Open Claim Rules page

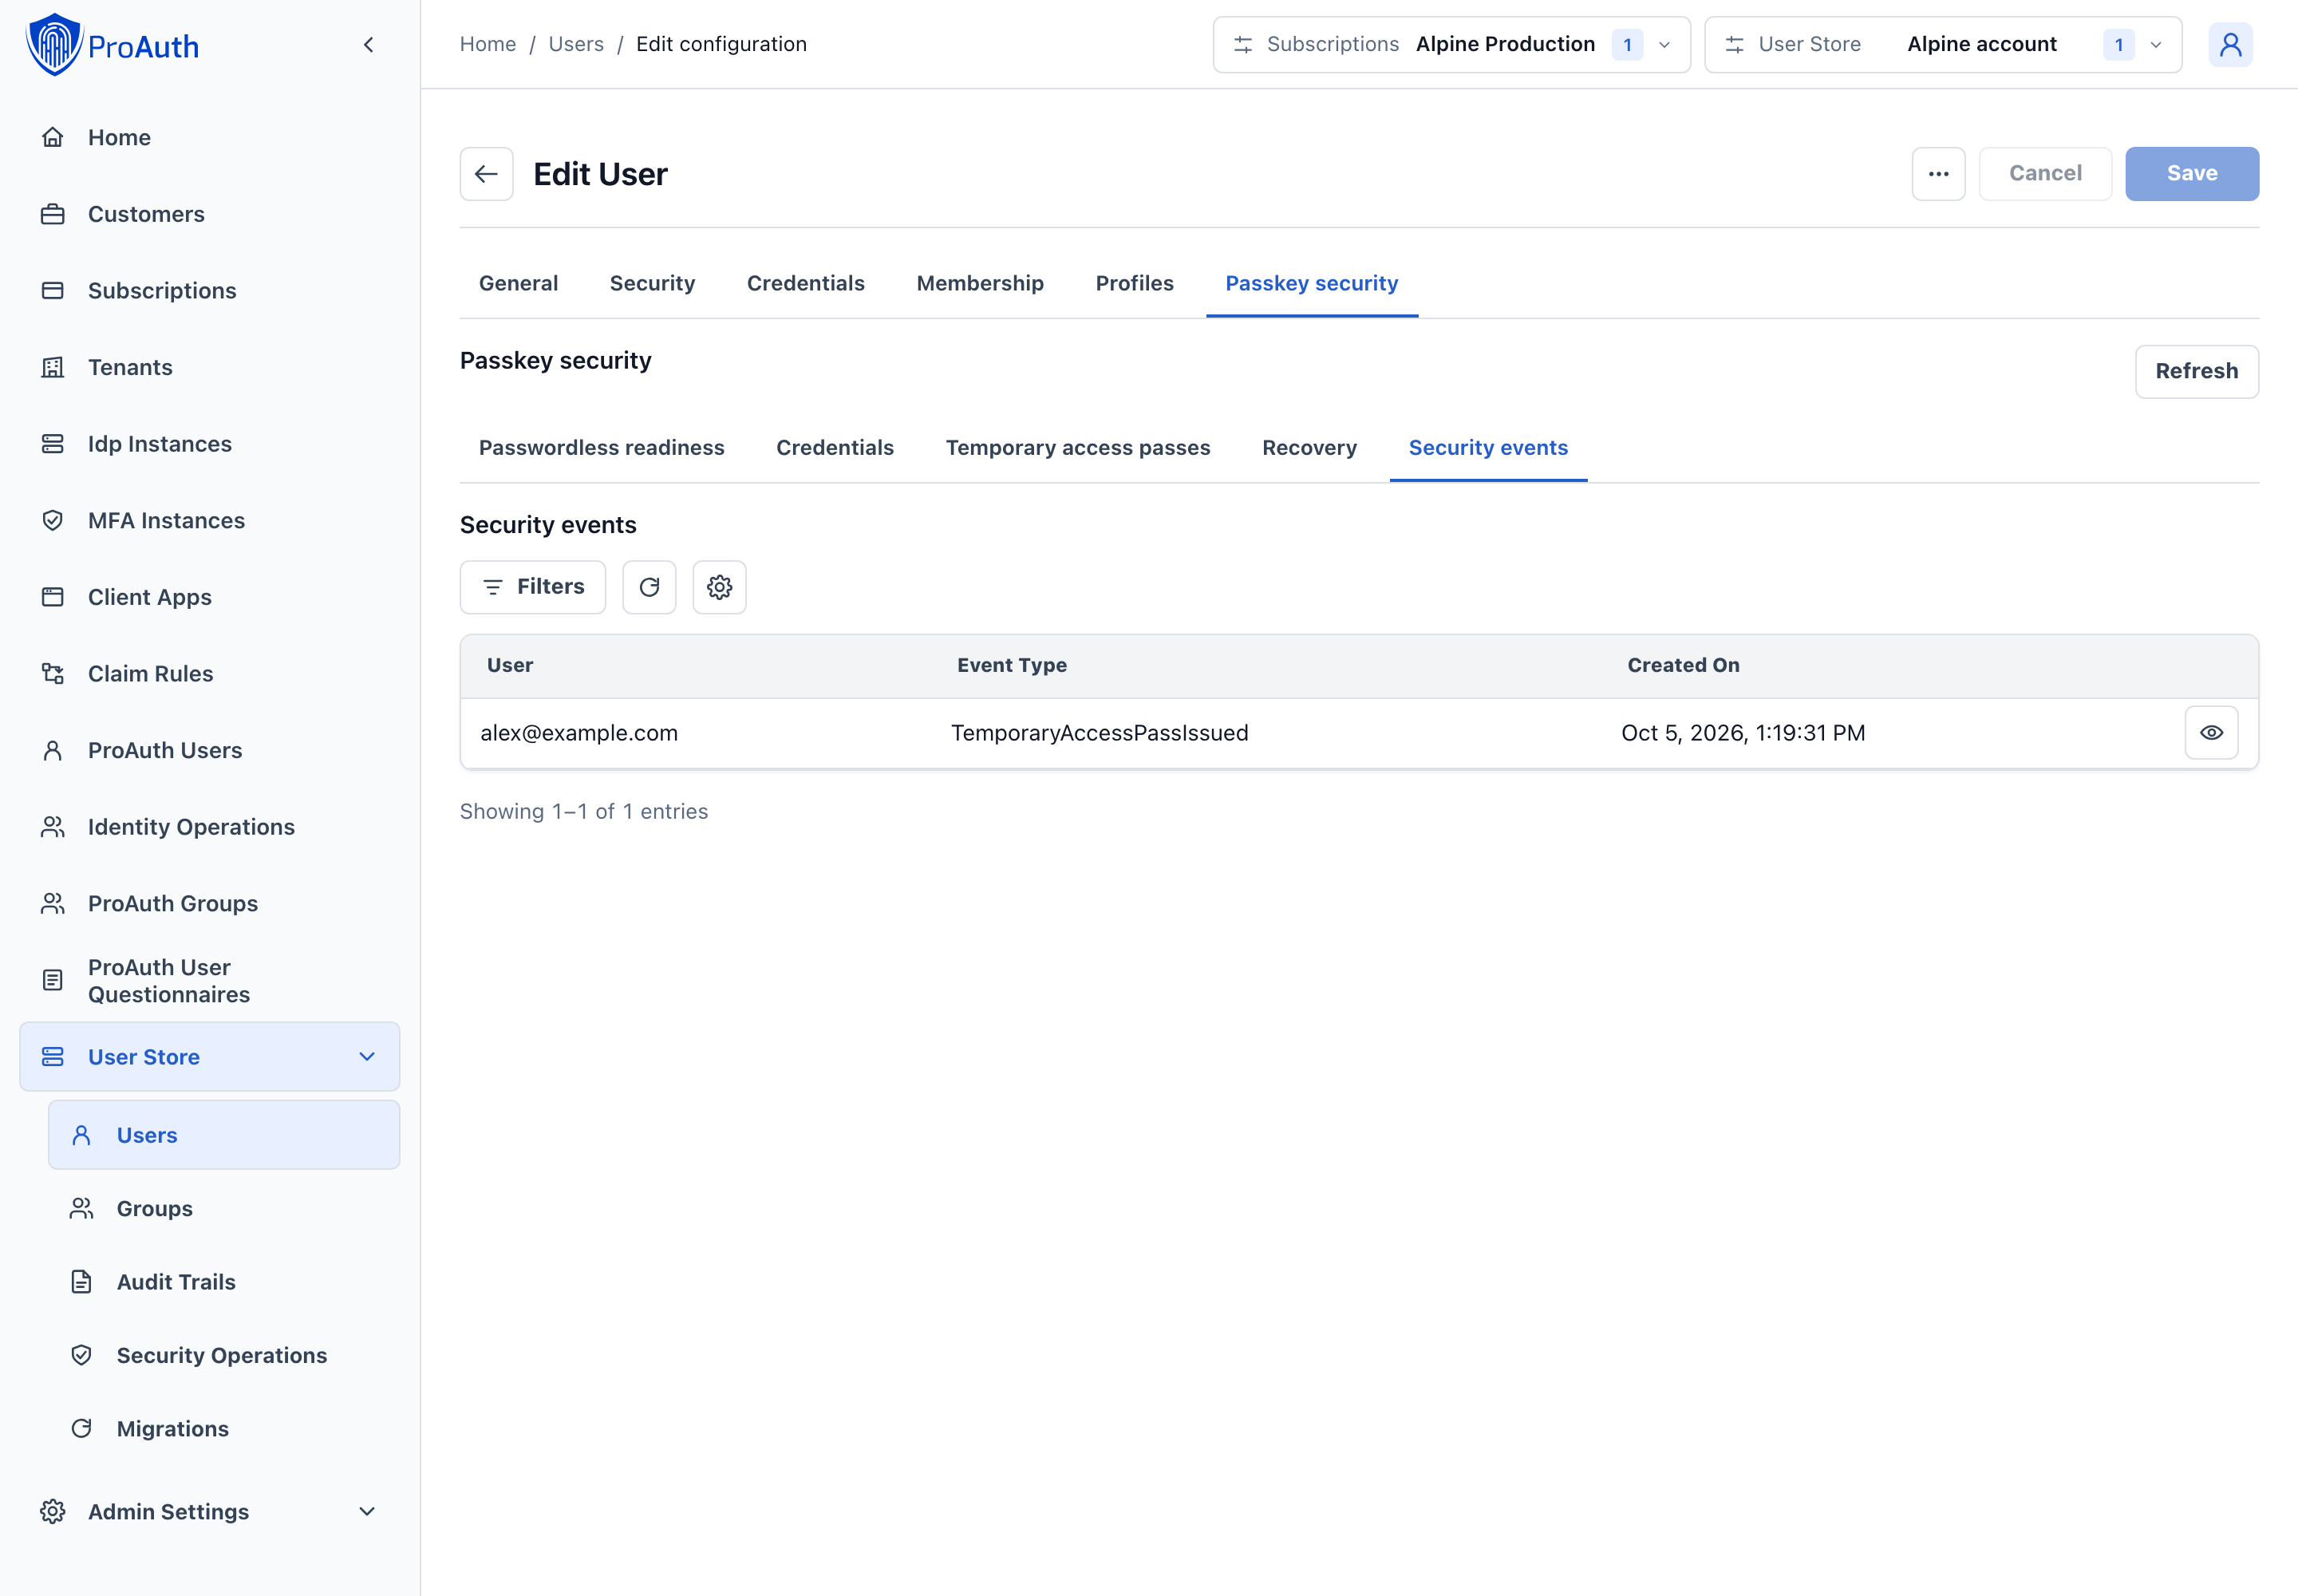[210, 674]
